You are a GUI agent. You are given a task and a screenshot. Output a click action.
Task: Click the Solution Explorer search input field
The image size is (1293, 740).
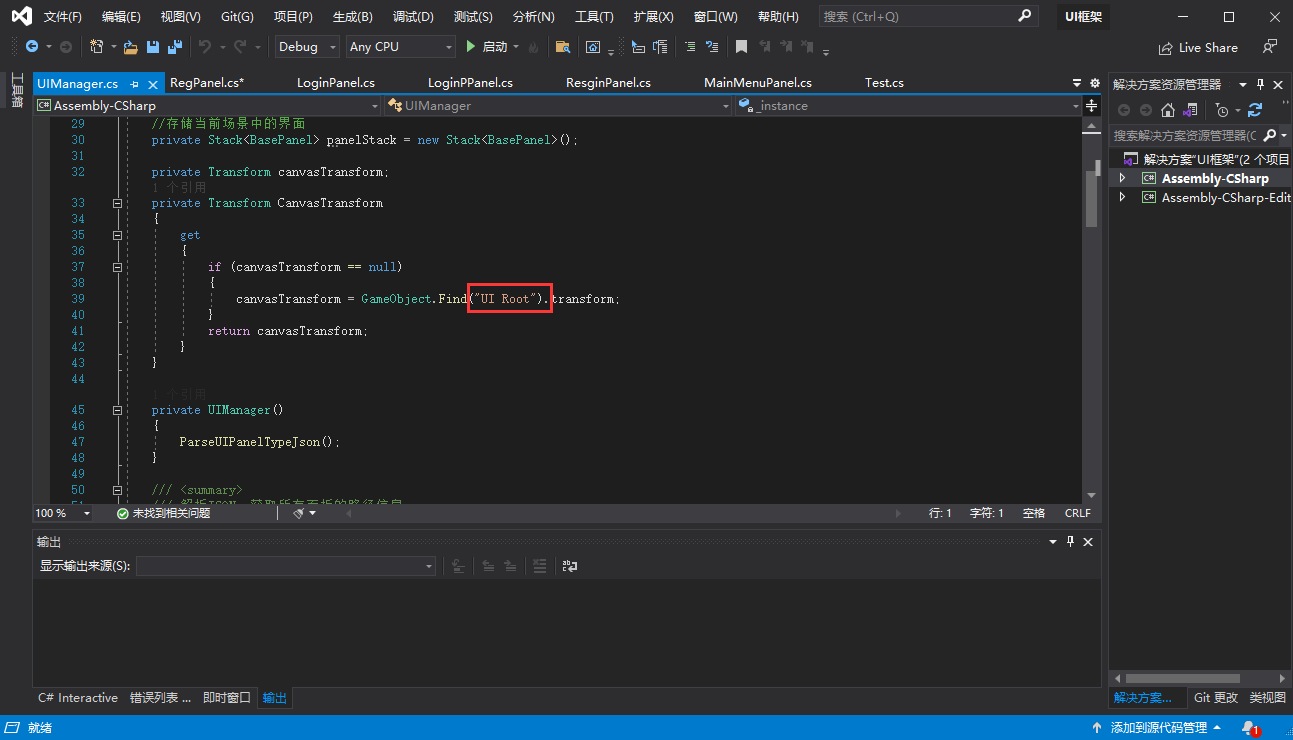(1185, 135)
